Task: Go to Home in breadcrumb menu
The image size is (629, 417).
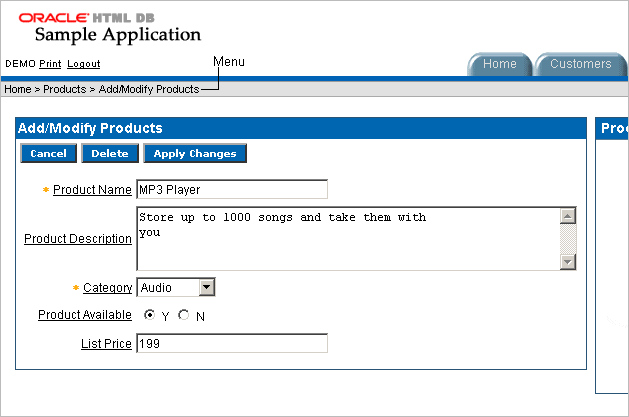Action: coord(17,90)
